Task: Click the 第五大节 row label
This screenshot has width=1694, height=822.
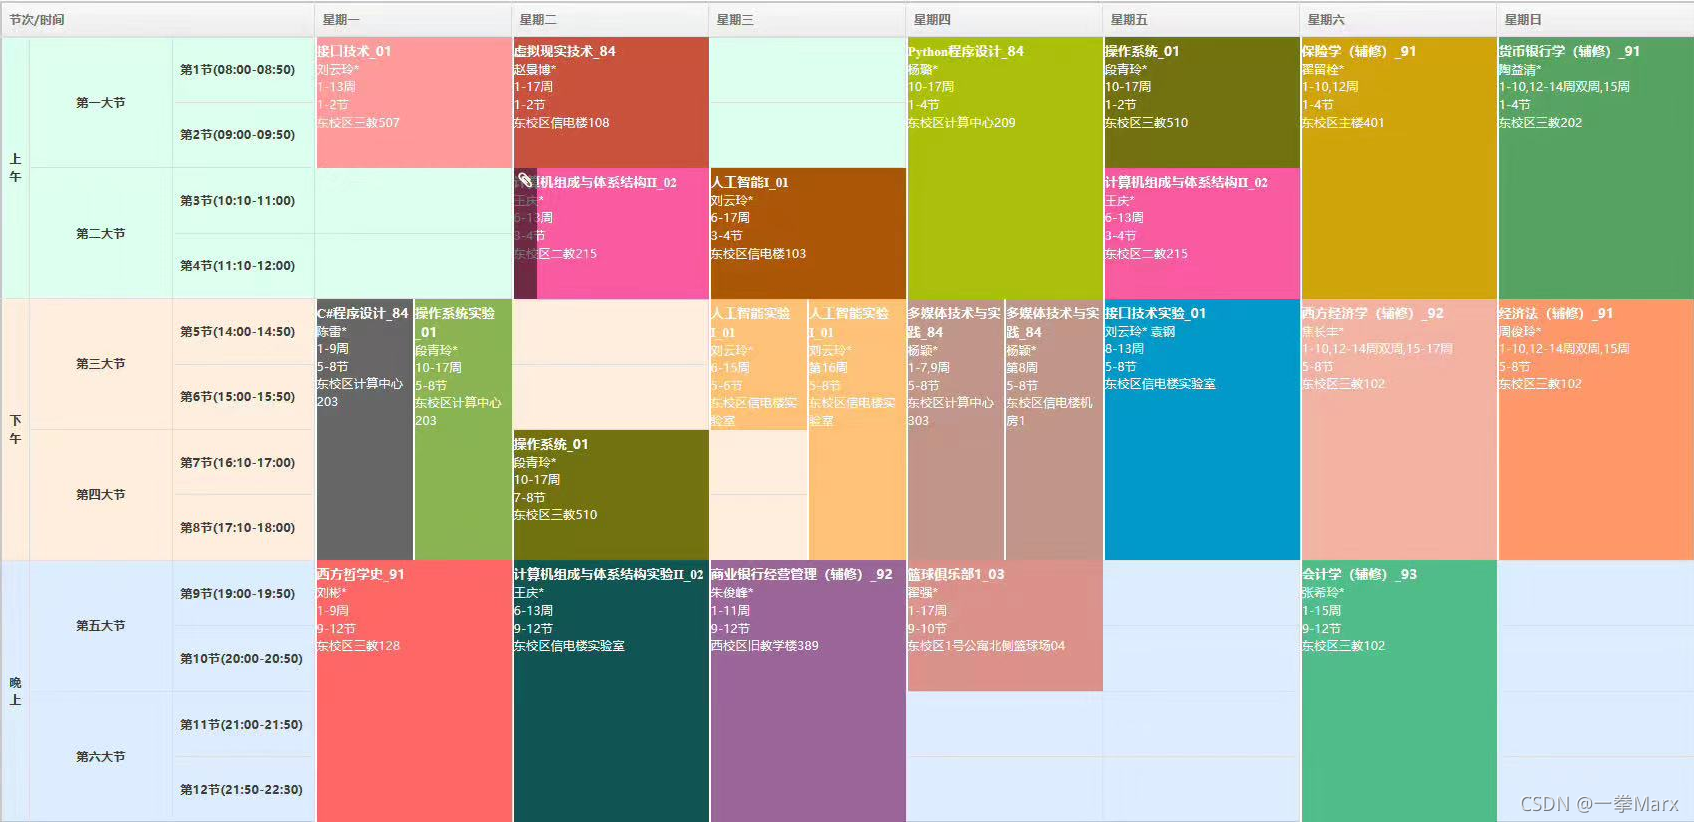Action: click(x=101, y=626)
